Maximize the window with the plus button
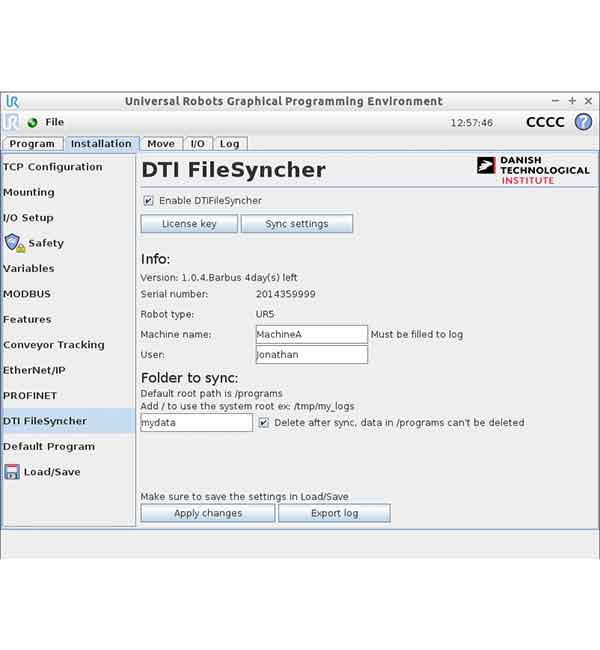This screenshot has height=650, width=600. [x=572, y=101]
